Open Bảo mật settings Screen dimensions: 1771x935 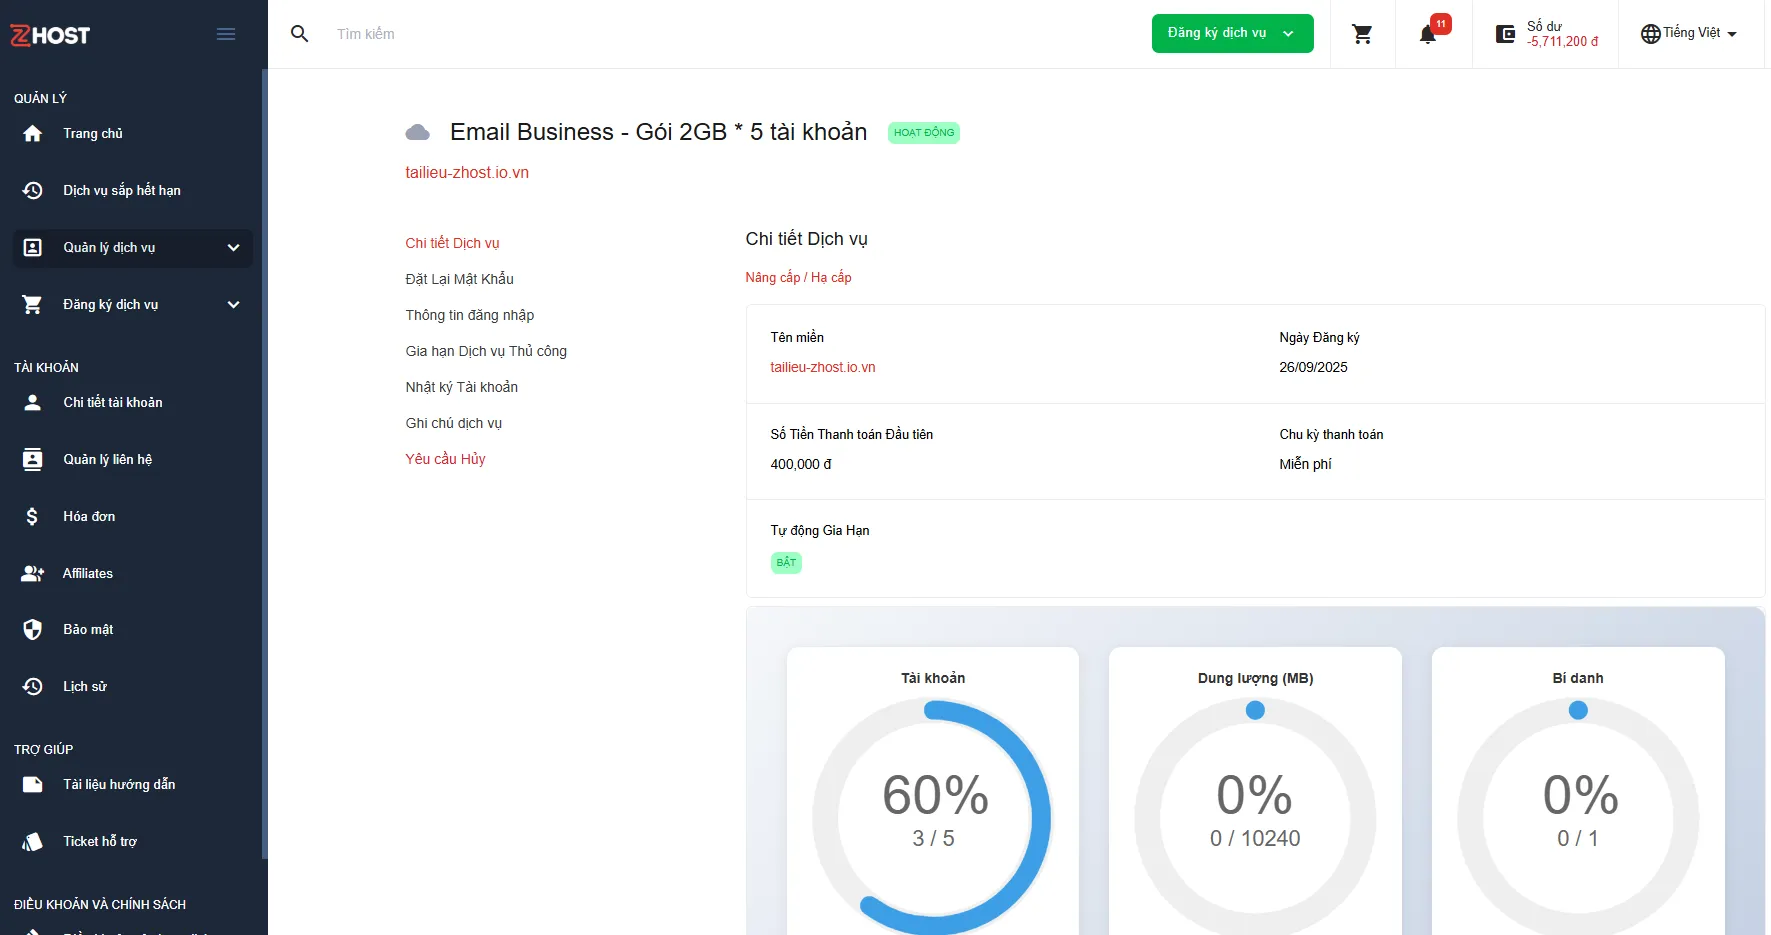click(x=88, y=629)
